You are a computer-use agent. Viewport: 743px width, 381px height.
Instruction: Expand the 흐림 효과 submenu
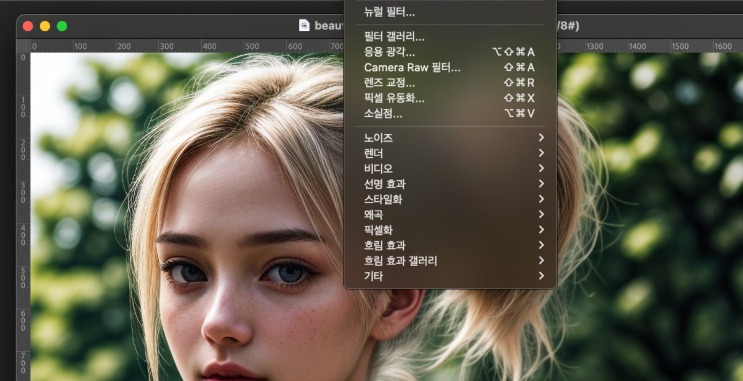coord(450,245)
